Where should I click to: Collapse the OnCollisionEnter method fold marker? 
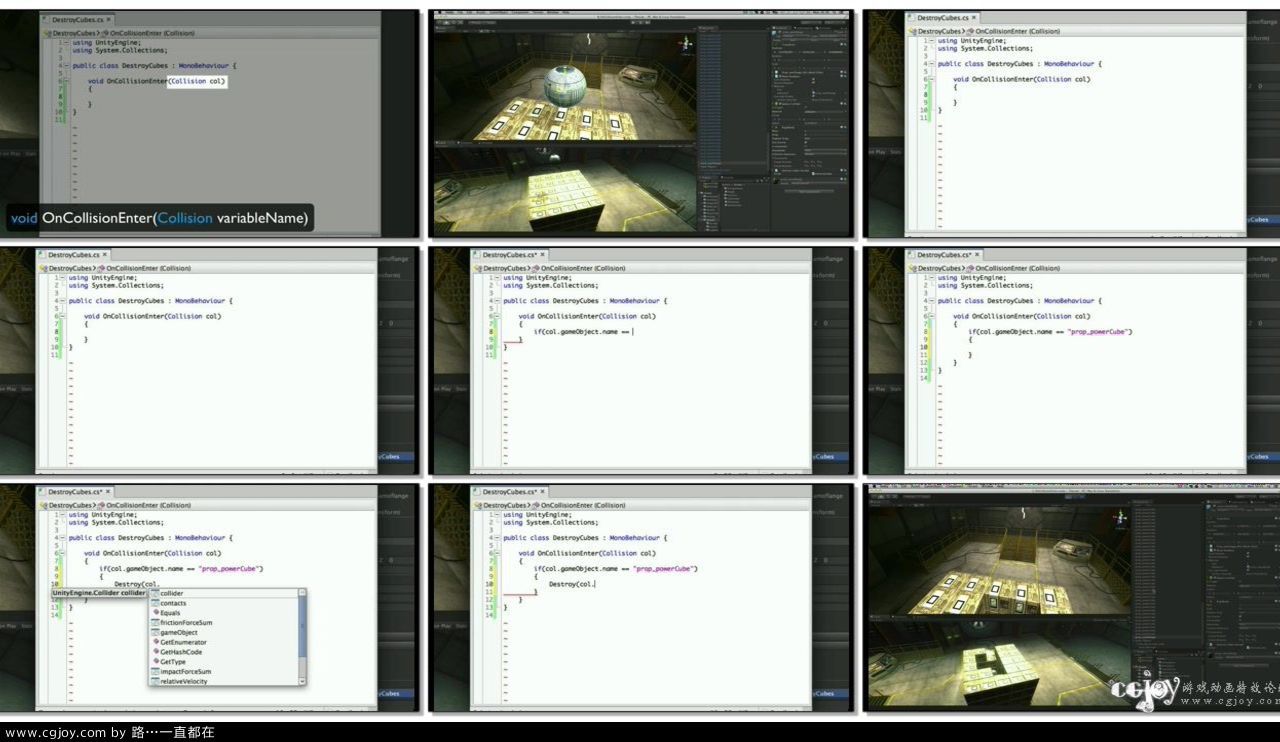[x=66, y=81]
